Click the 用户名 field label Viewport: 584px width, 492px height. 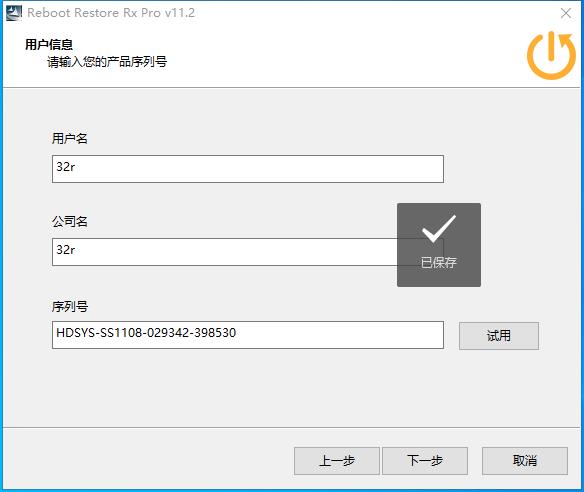click(70, 139)
